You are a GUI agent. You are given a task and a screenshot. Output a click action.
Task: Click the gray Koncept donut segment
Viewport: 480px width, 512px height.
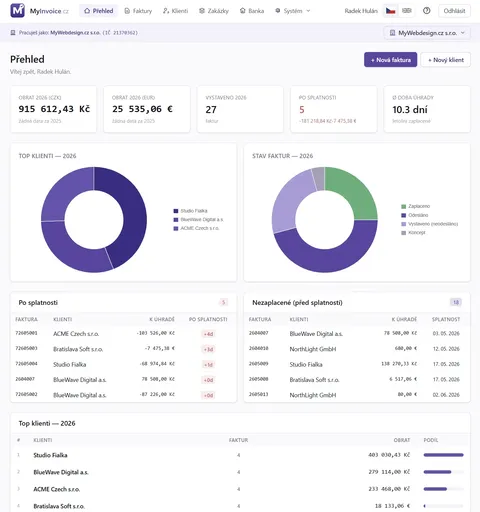[319, 179]
